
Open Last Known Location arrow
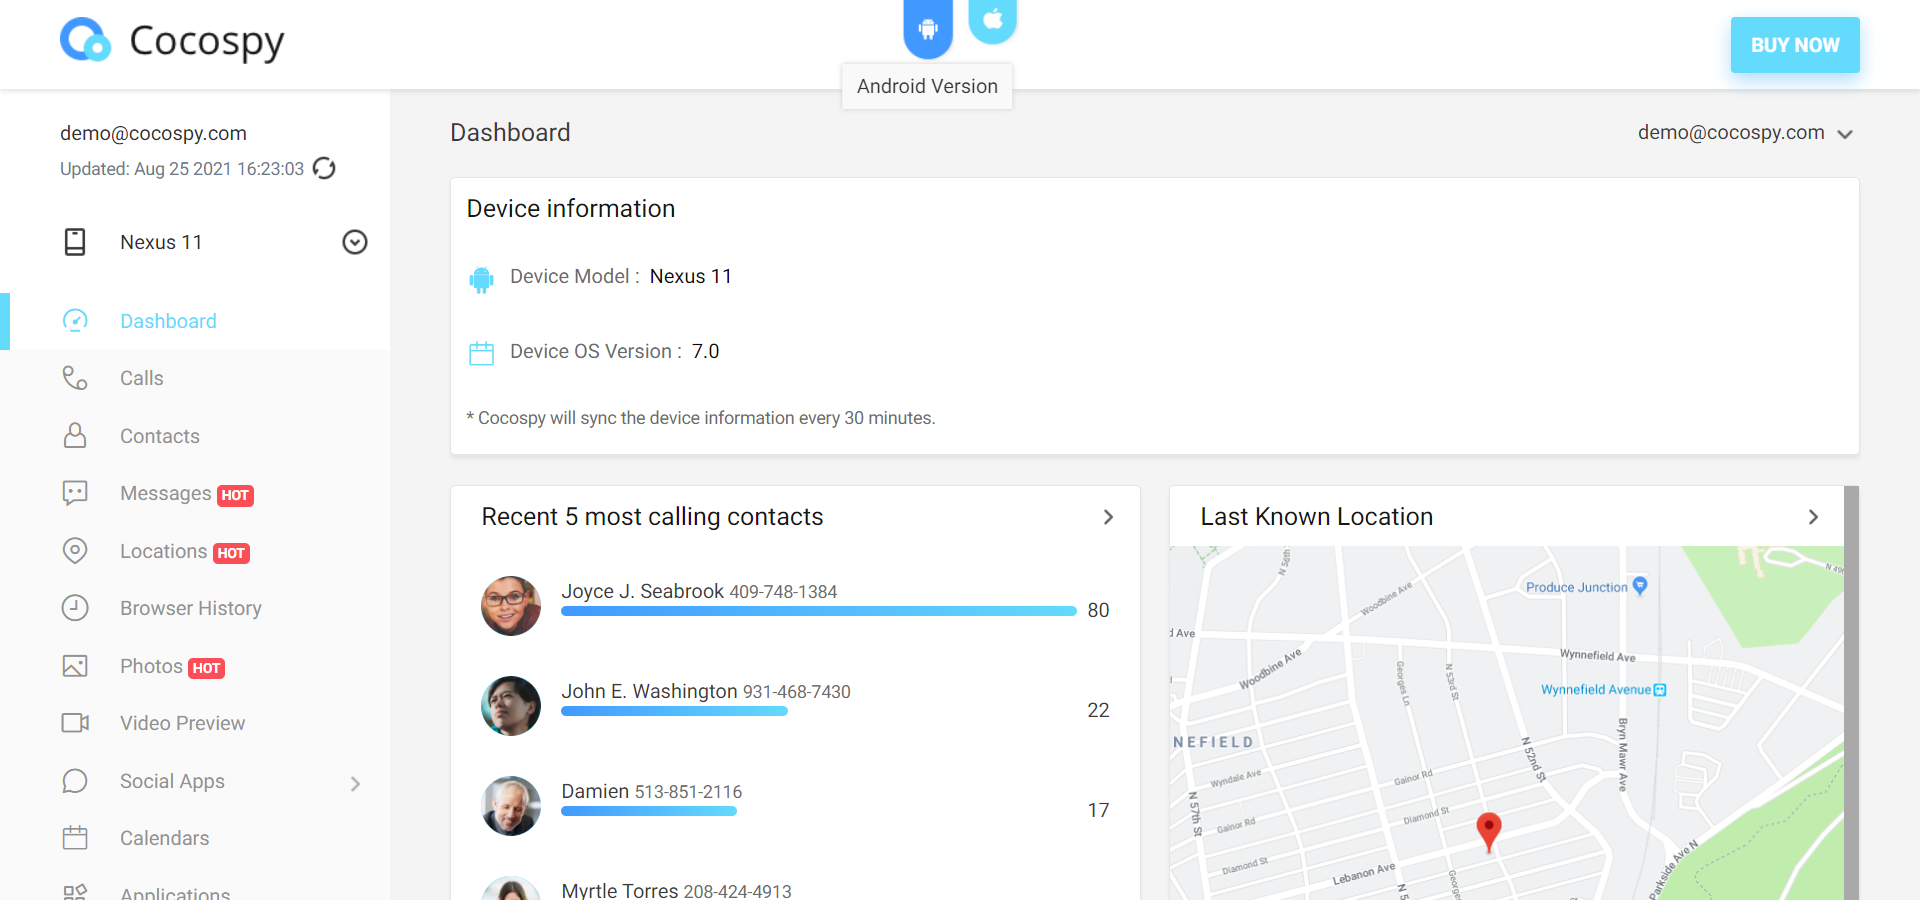(x=1813, y=517)
